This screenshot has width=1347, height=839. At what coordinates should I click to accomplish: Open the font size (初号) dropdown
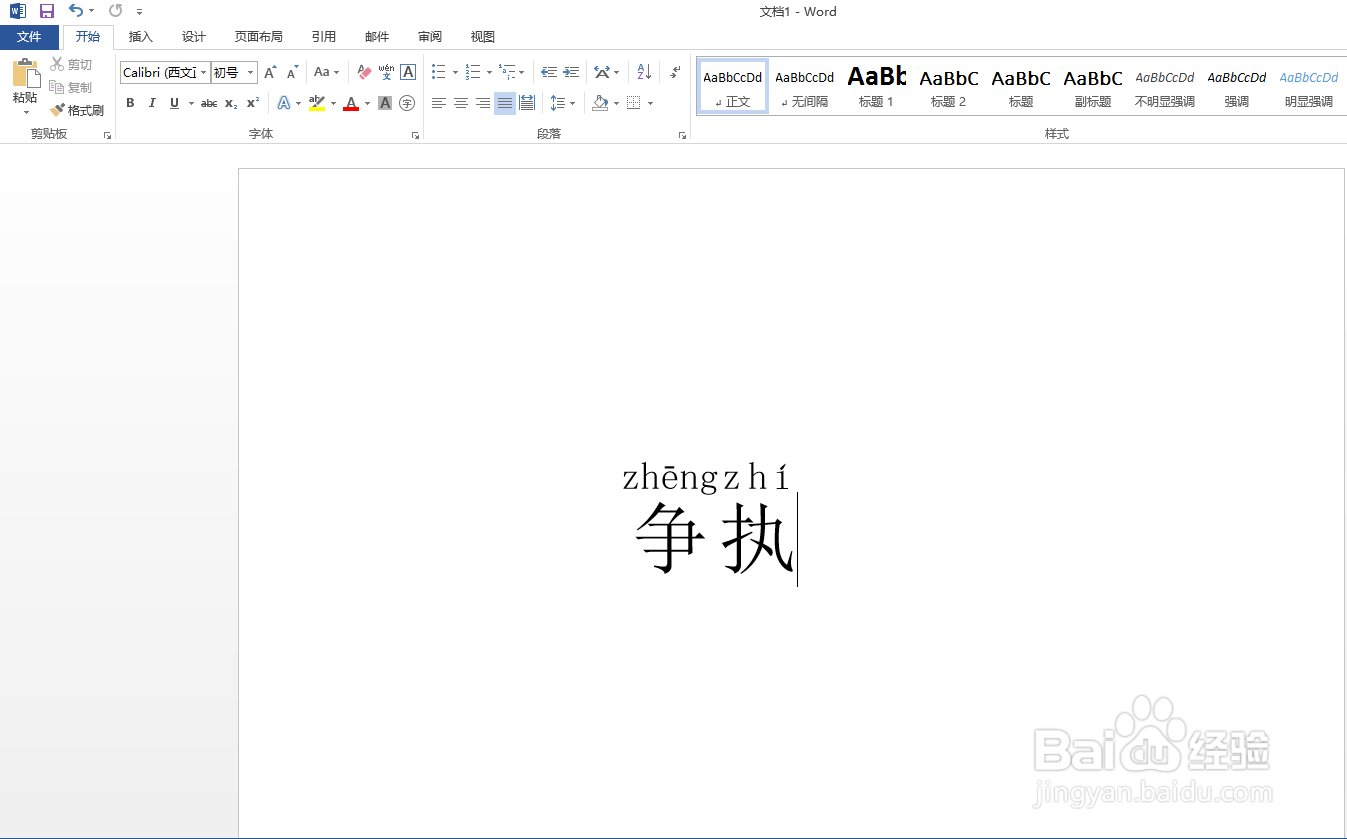coord(251,72)
